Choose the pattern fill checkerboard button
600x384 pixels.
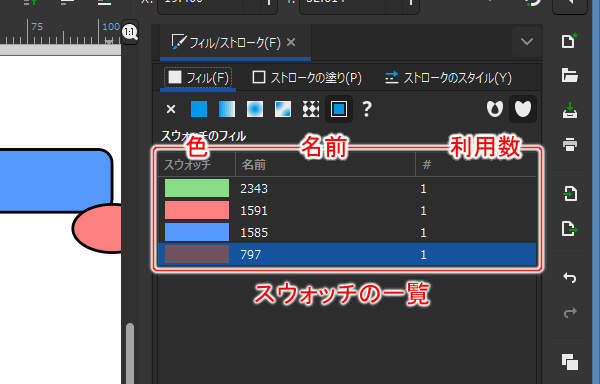[311, 109]
